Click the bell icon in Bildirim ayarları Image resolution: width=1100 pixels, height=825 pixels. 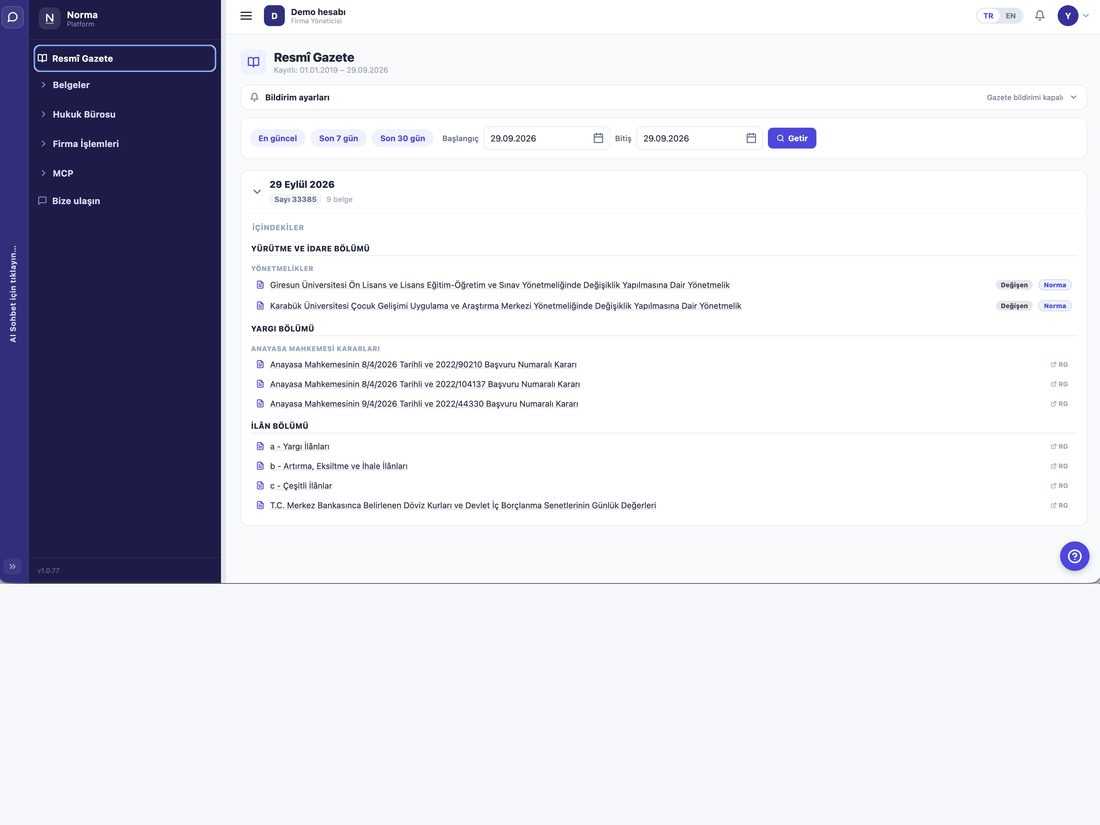255,98
